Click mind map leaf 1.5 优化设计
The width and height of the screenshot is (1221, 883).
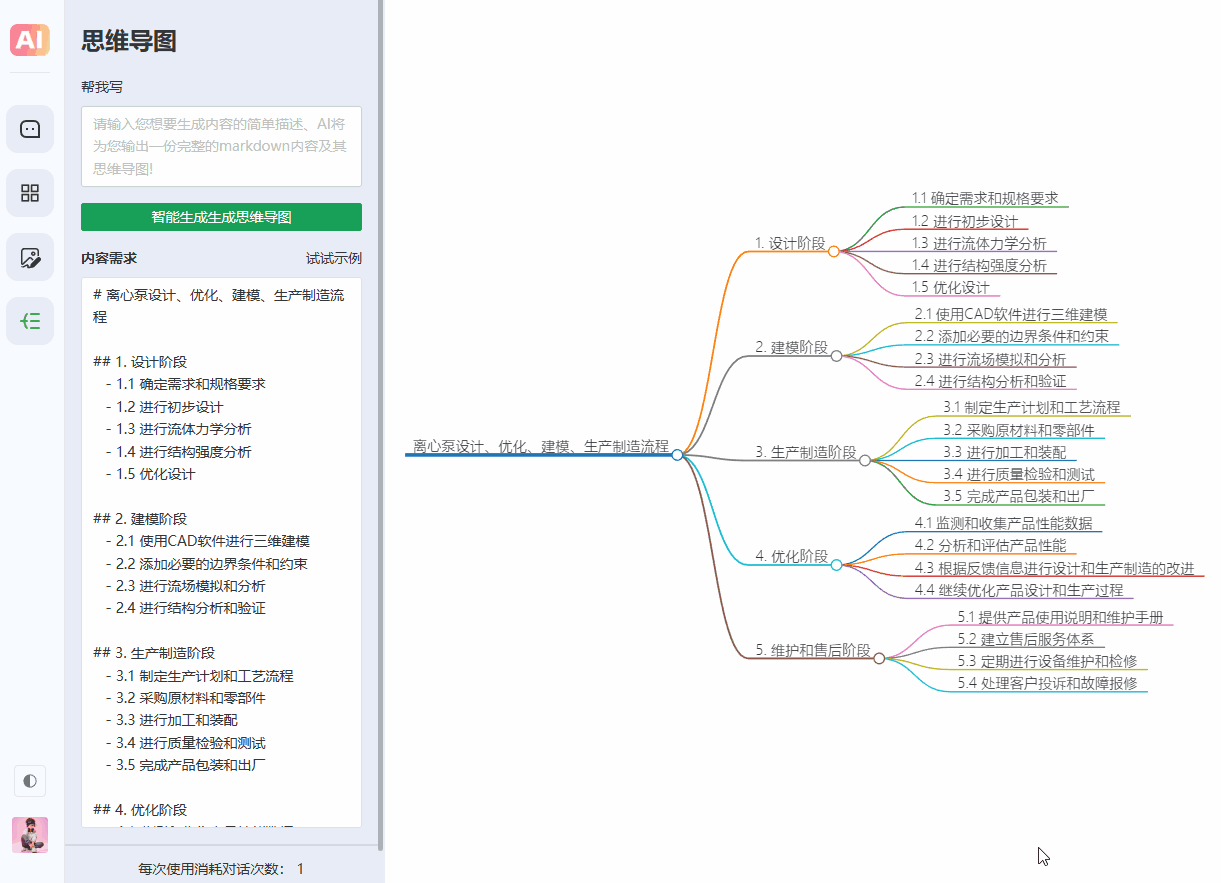point(950,287)
